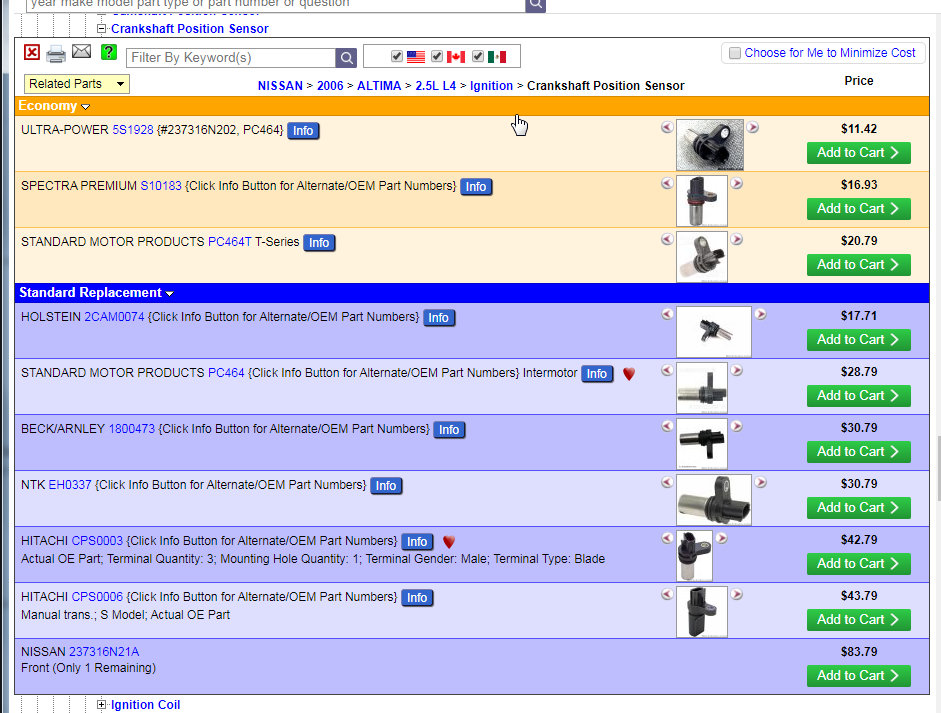Toggle the Mexico flag checkbox
The height and width of the screenshot is (713, 941).
coord(478,56)
